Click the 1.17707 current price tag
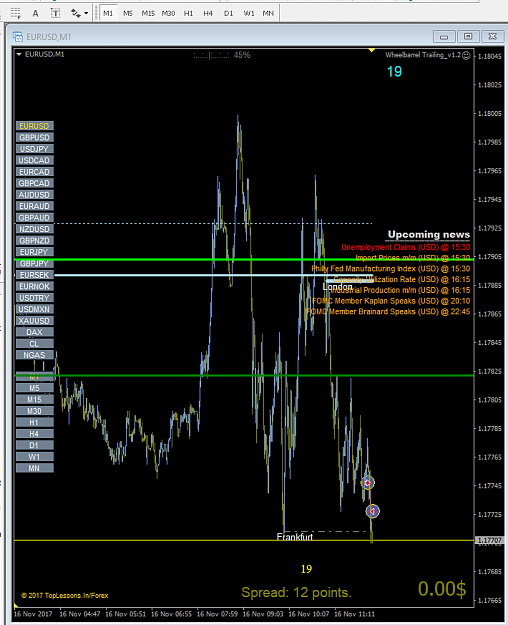The image size is (508, 625). [x=489, y=540]
